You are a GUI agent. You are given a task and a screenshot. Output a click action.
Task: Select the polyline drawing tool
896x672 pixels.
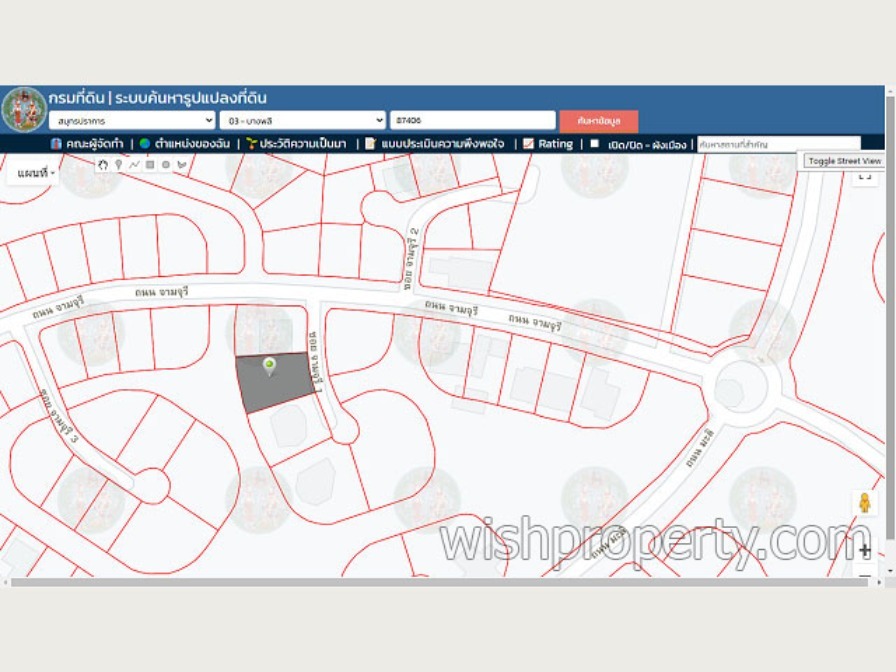pyautogui.click(x=134, y=165)
